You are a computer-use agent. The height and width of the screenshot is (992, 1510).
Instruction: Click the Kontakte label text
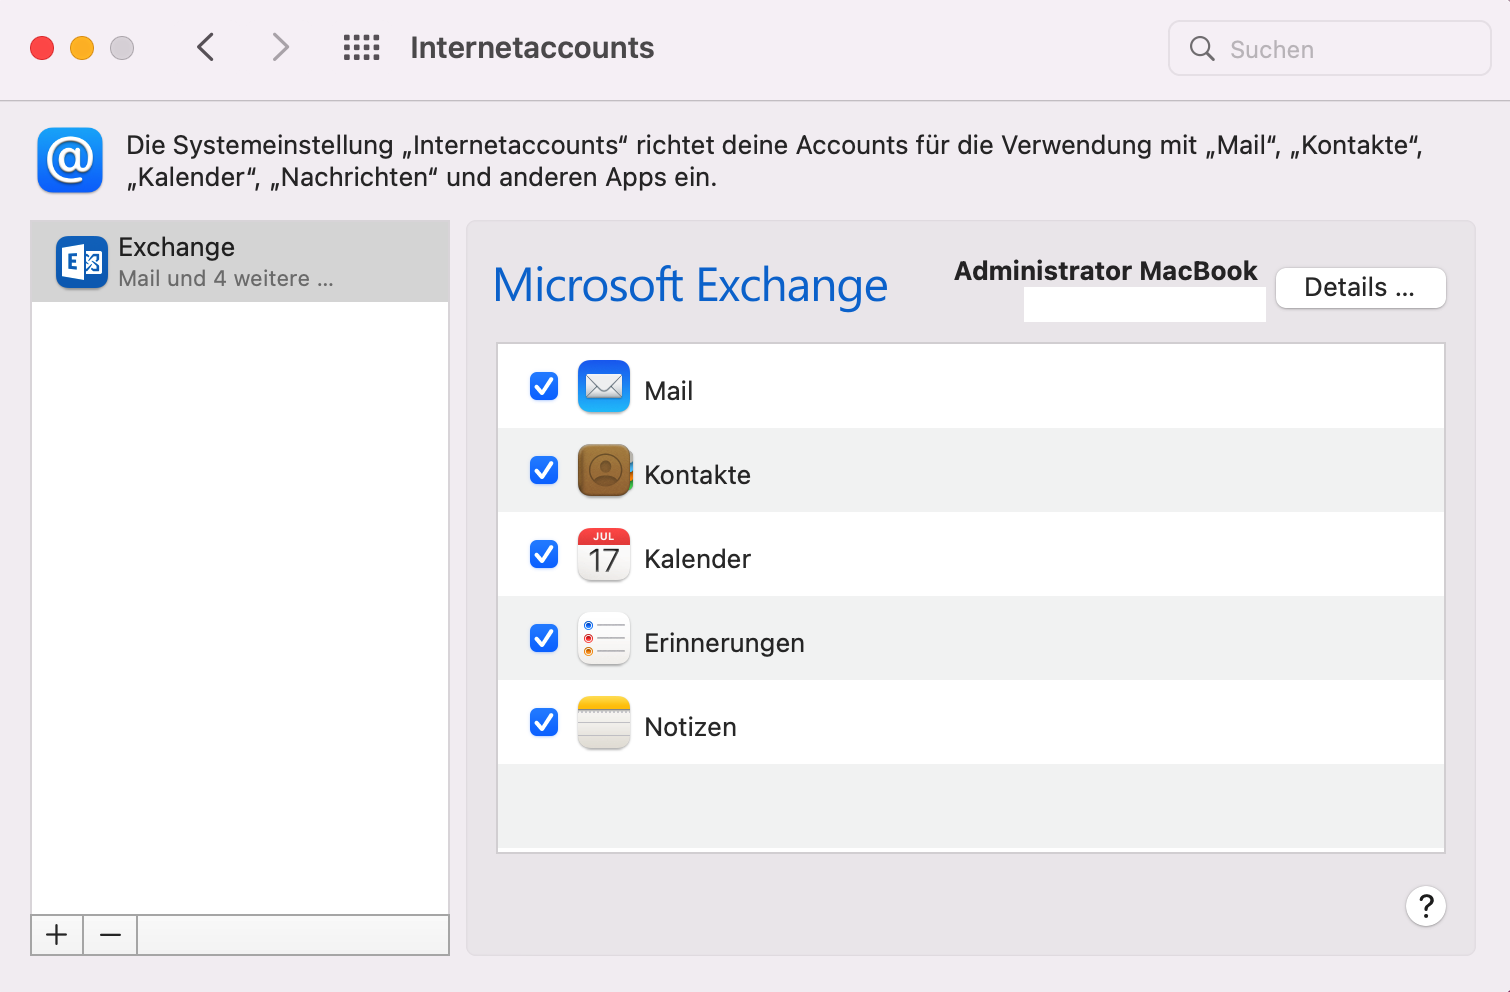click(698, 475)
